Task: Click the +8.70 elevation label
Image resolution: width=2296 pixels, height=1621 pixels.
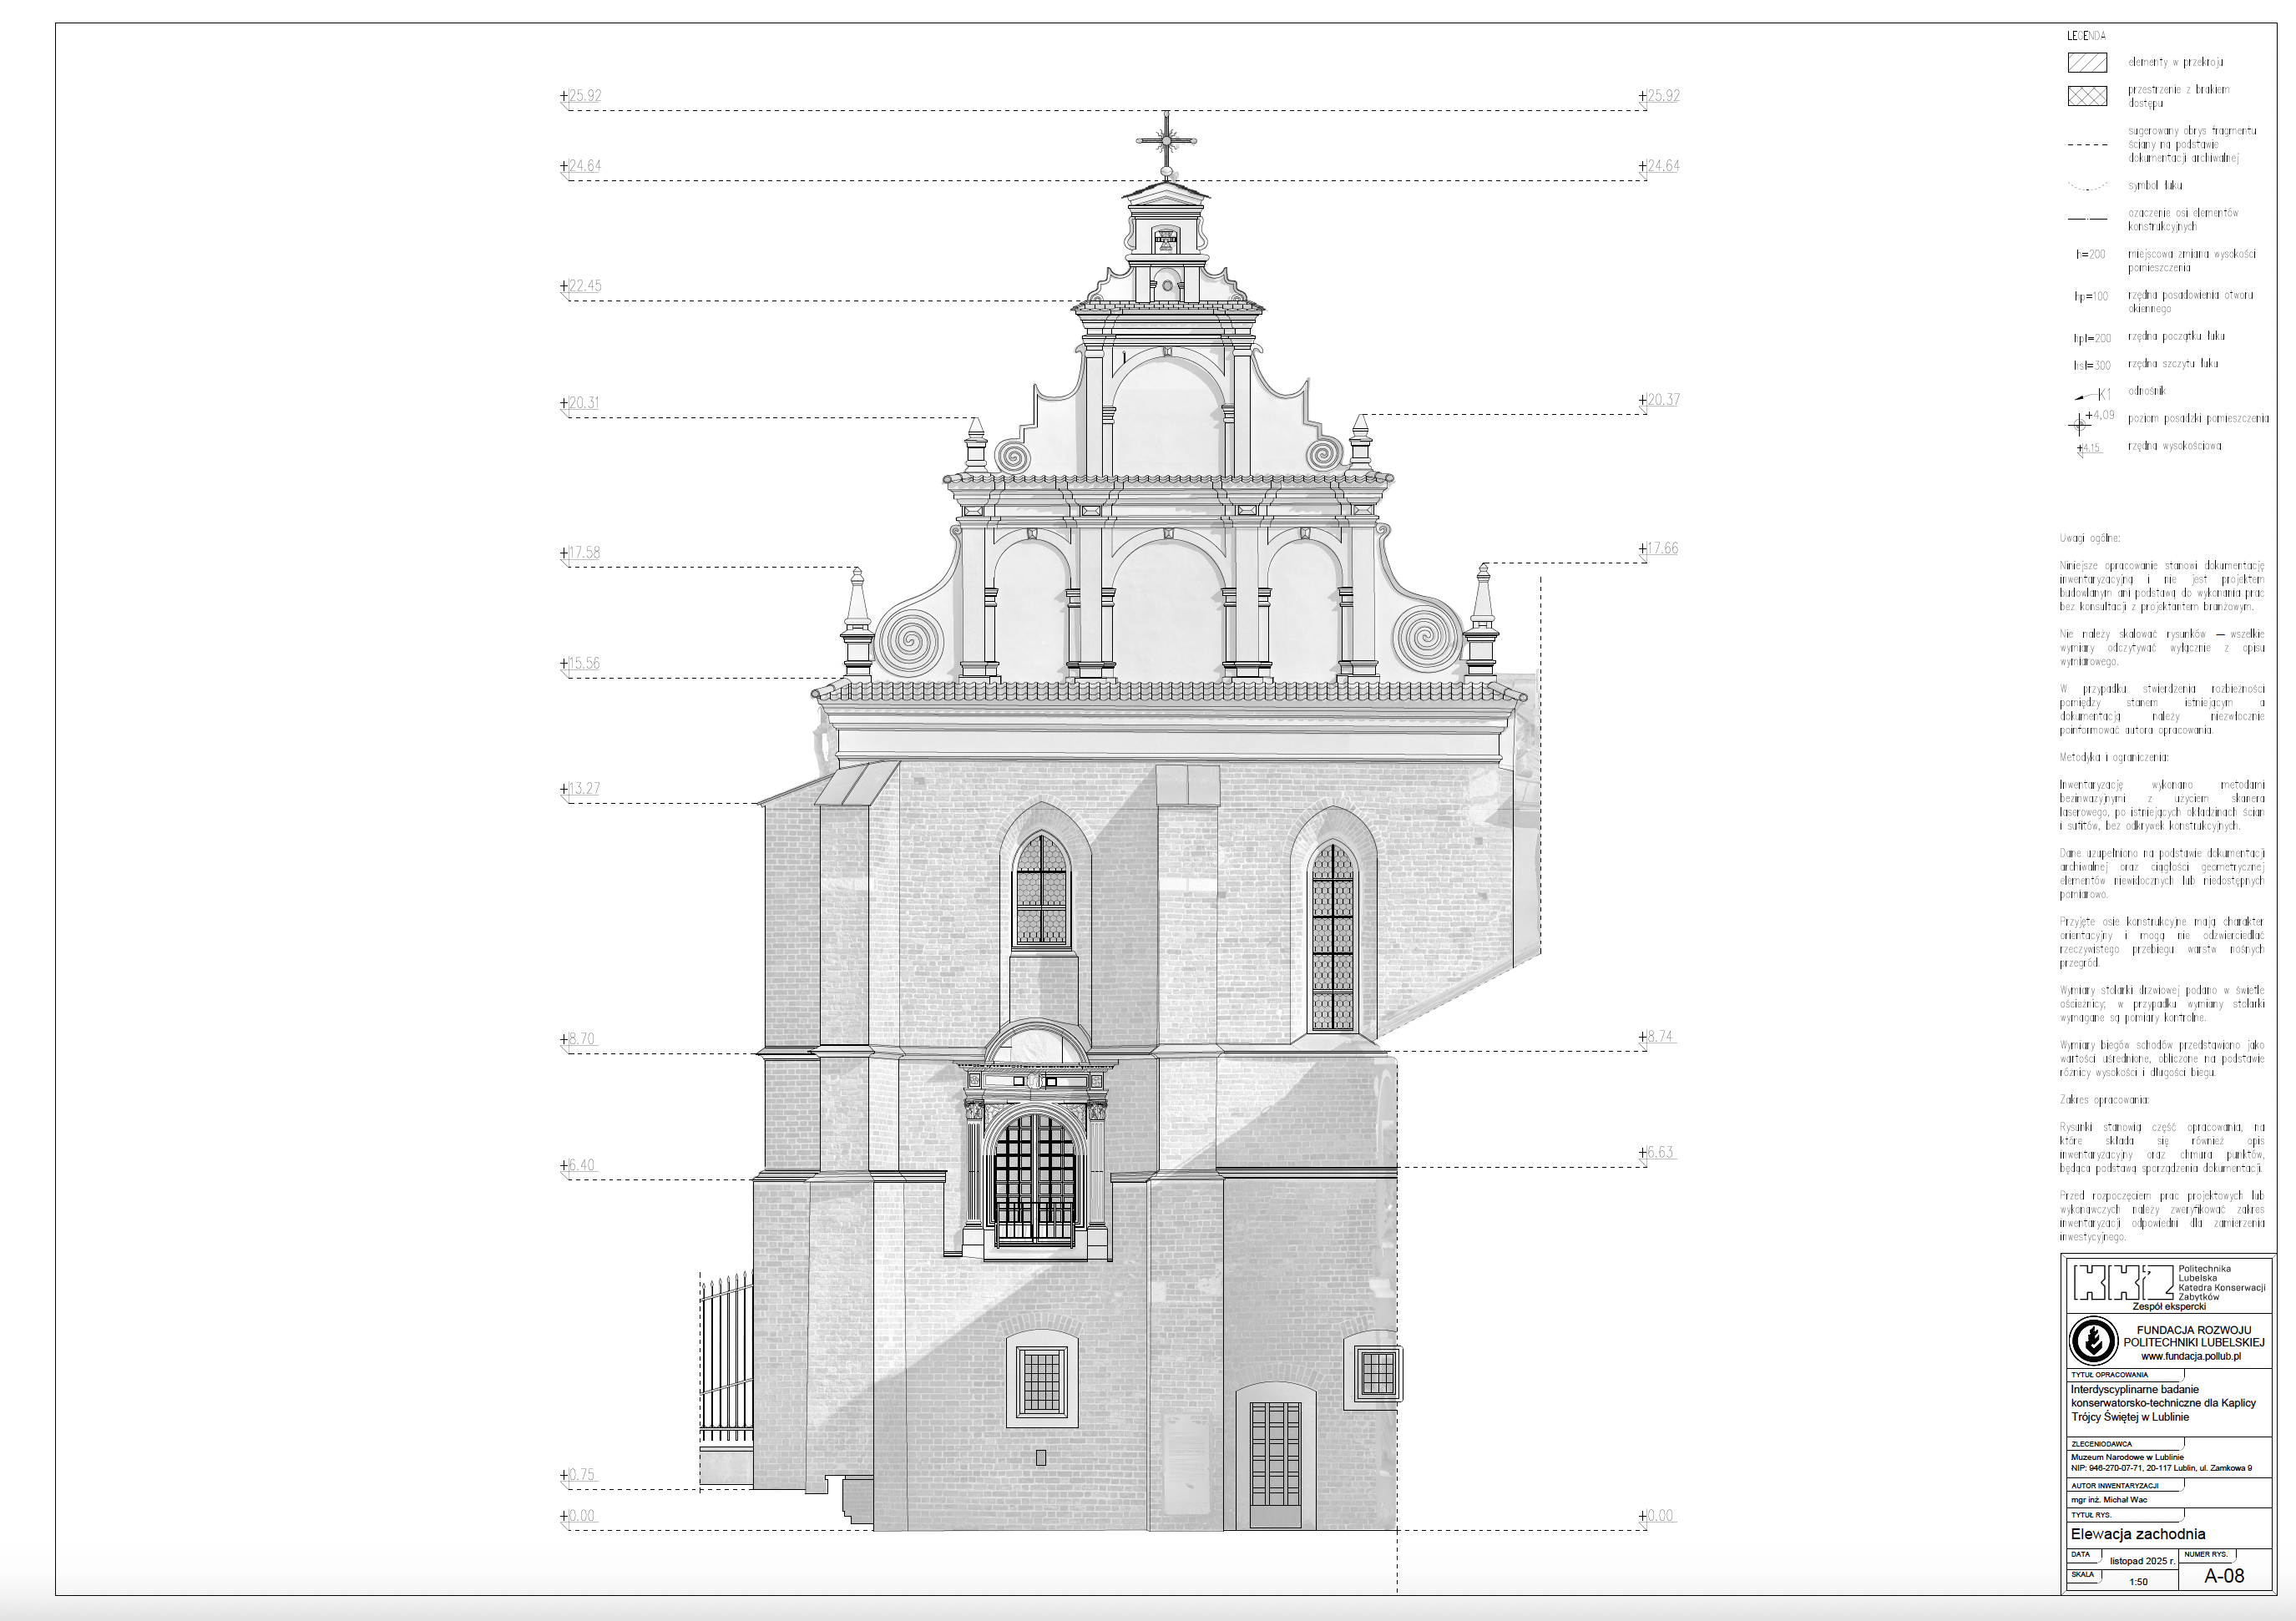Action: pyautogui.click(x=578, y=1040)
